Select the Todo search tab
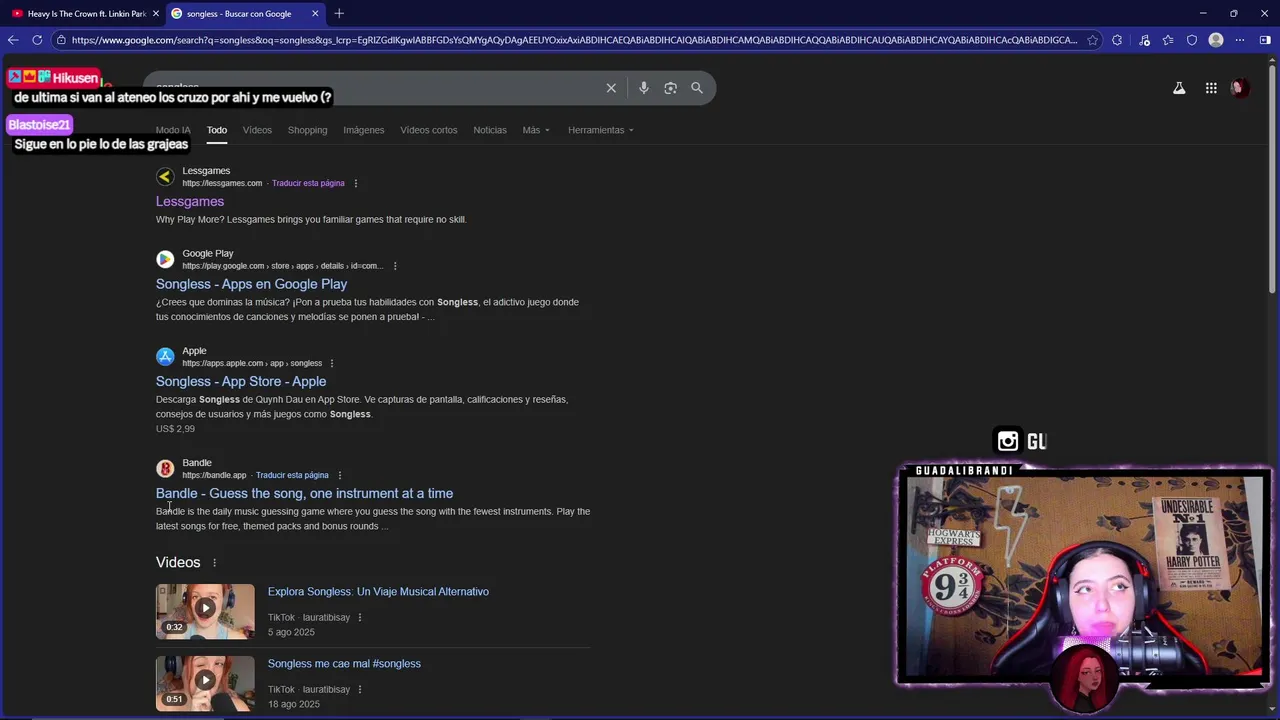This screenshot has height=720, width=1280. tap(217, 130)
